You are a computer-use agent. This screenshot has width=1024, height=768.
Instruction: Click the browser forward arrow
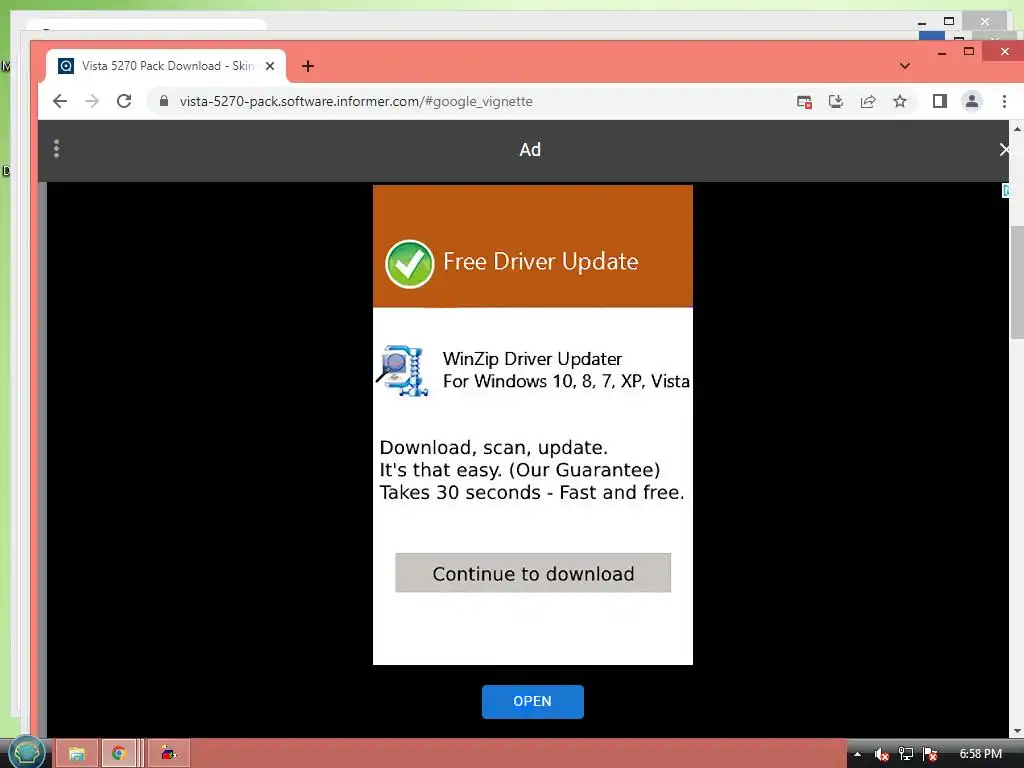pyautogui.click(x=92, y=101)
